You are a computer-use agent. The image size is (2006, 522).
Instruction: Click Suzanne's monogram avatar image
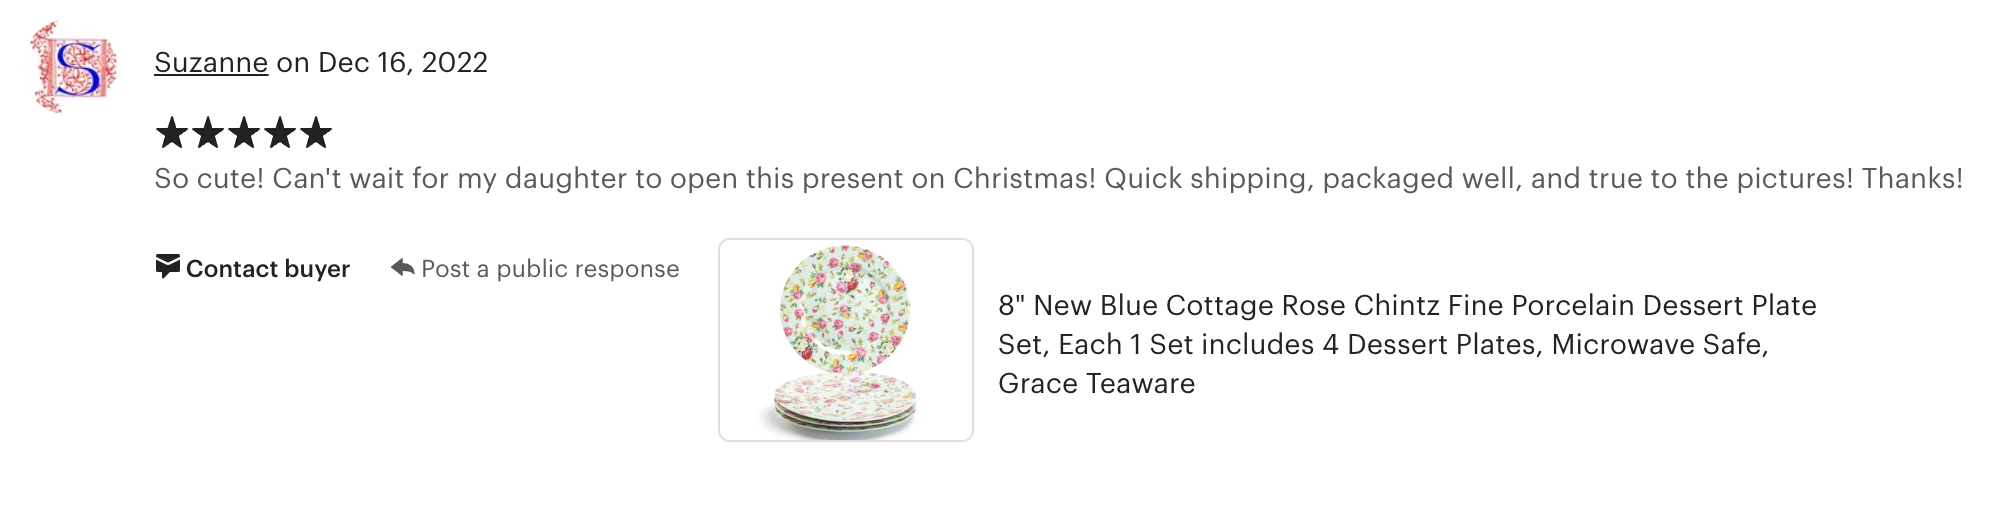click(75, 67)
